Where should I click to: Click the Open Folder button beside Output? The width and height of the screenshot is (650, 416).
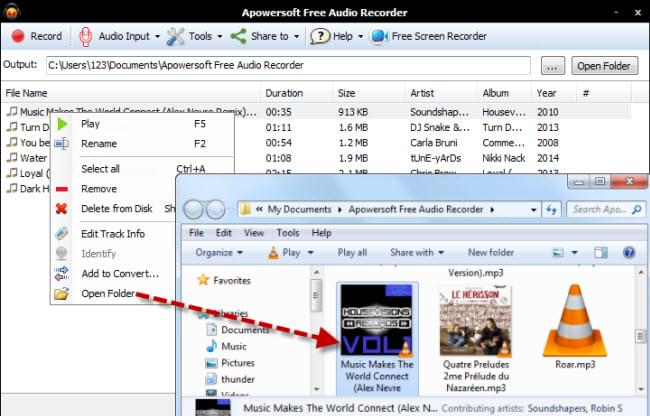click(604, 66)
